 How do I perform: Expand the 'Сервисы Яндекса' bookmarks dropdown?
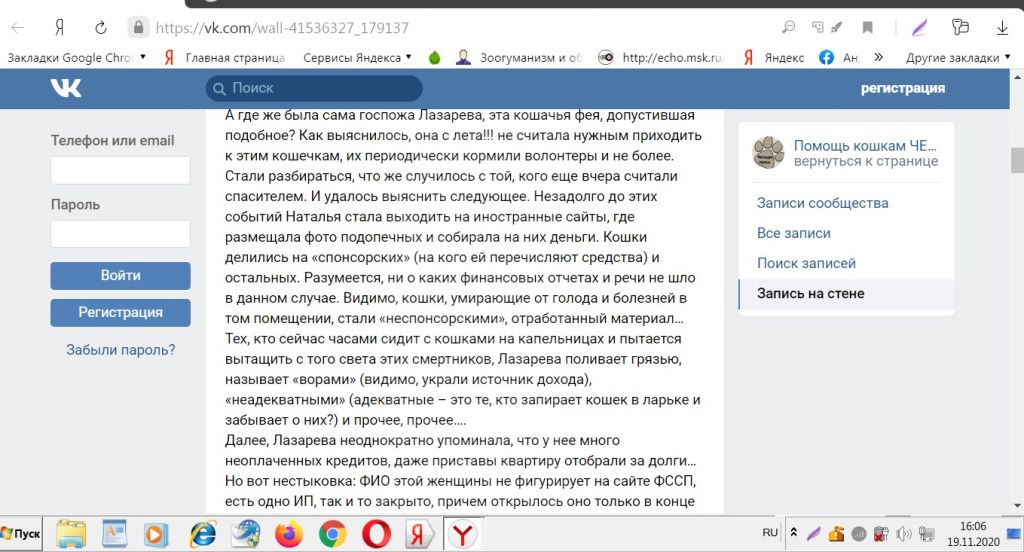[x=357, y=58]
